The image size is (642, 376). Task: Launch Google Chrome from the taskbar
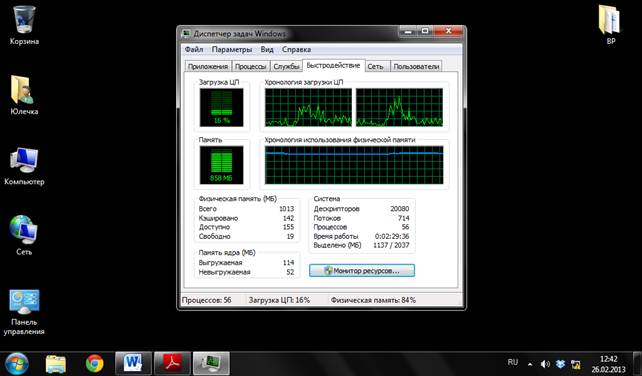click(95, 363)
